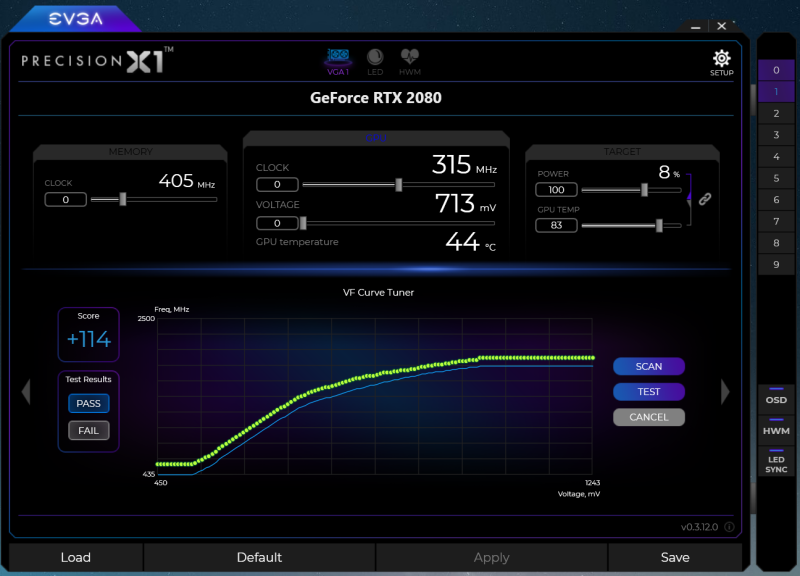
Task: Click the memory clock slider handle
Action: 122,199
